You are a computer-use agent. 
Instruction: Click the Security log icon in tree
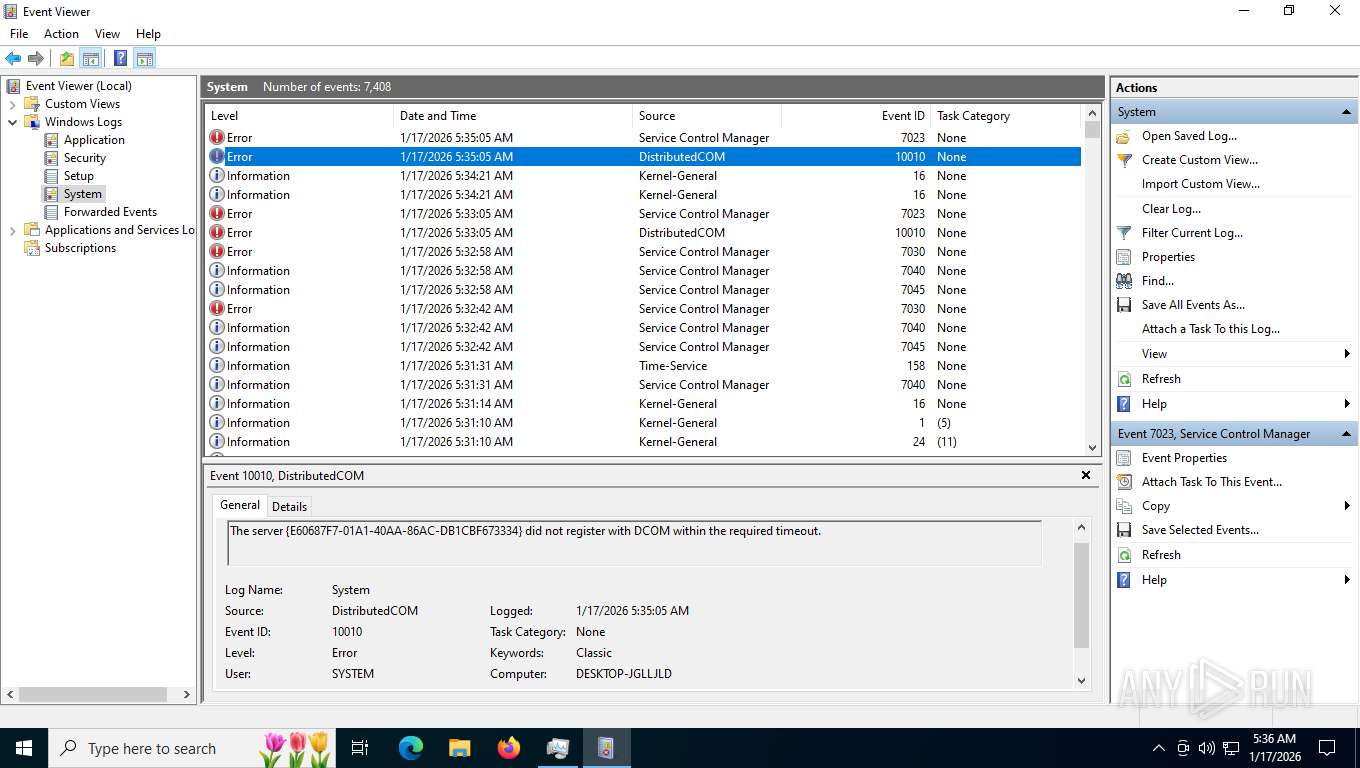point(52,158)
